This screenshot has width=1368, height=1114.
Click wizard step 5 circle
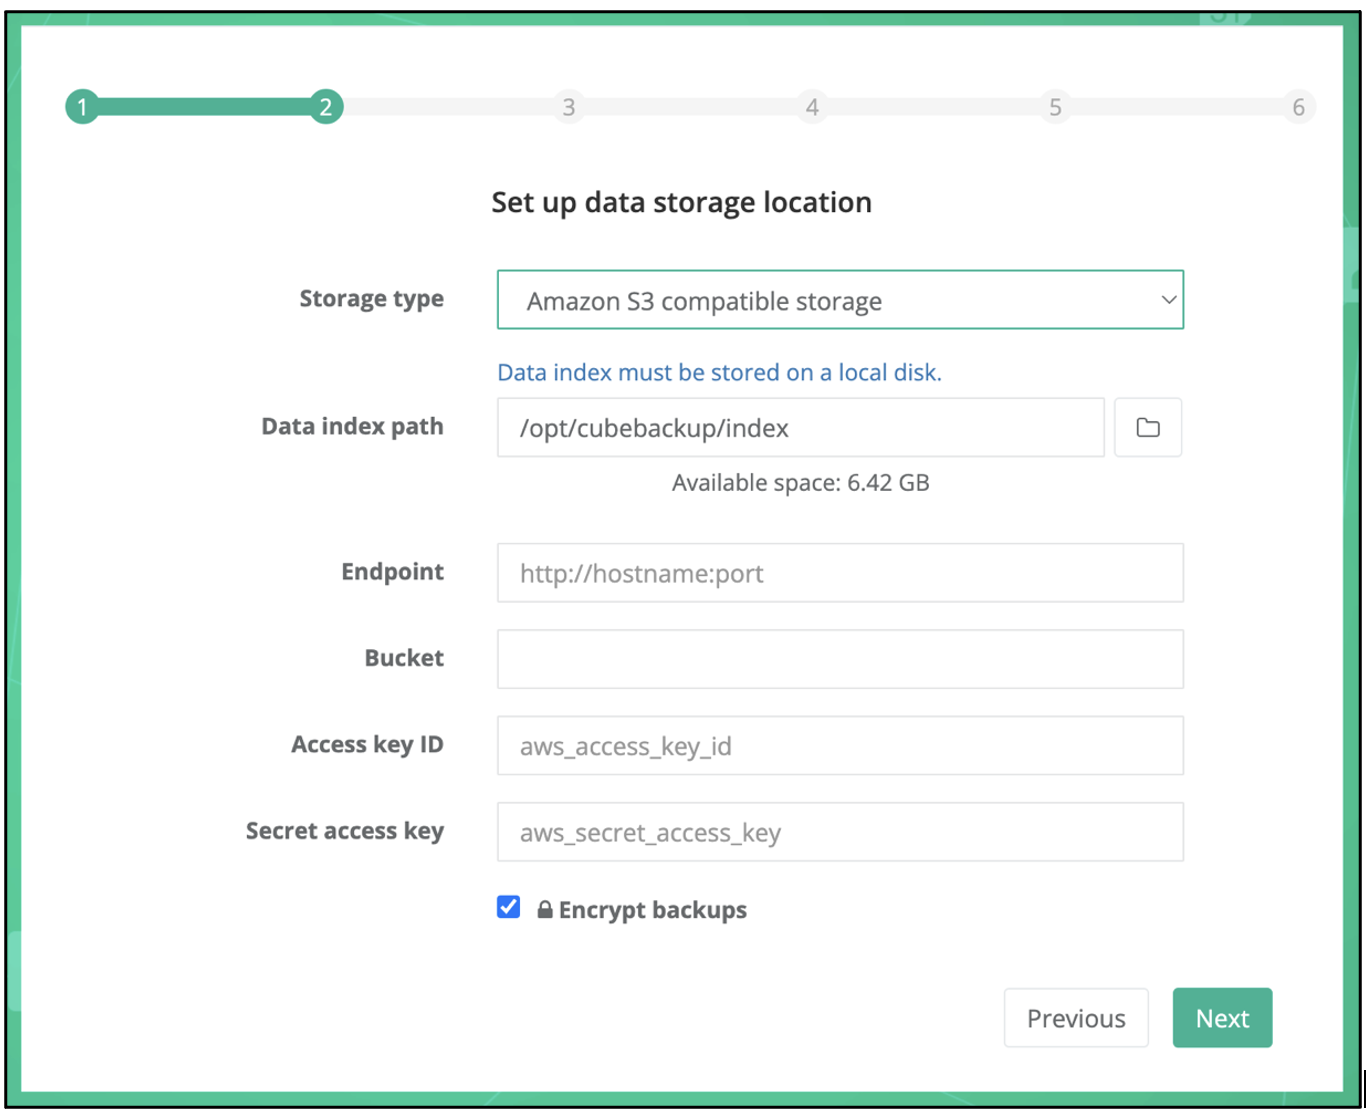pos(1055,107)
